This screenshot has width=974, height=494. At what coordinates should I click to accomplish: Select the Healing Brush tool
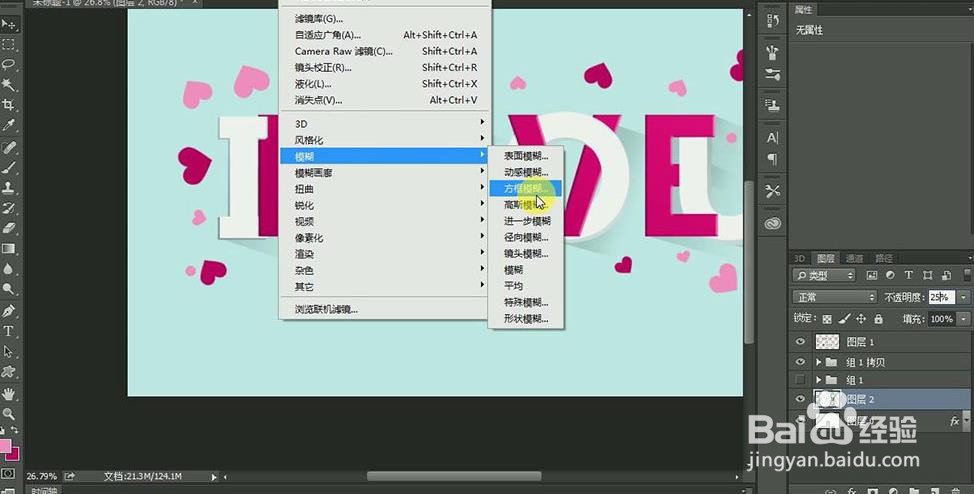9,148
